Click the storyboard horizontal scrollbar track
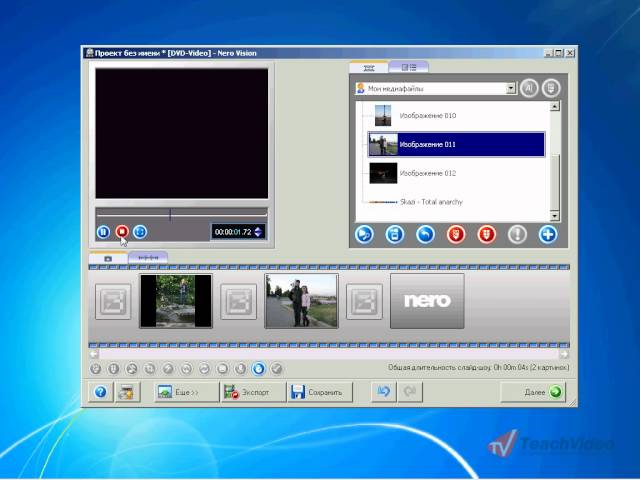Image resolution: width=640 pixels, height=480 pixels. pyautogui.click(x=329, y=354)
